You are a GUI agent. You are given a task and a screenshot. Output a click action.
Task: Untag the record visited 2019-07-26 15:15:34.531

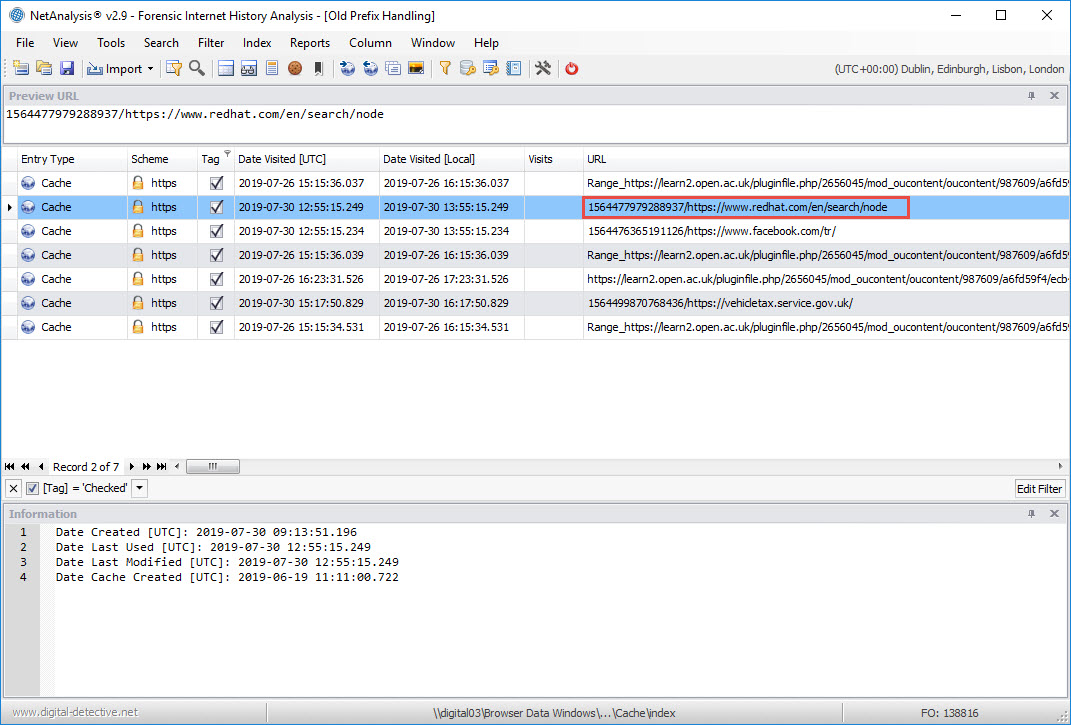(217, 327)
